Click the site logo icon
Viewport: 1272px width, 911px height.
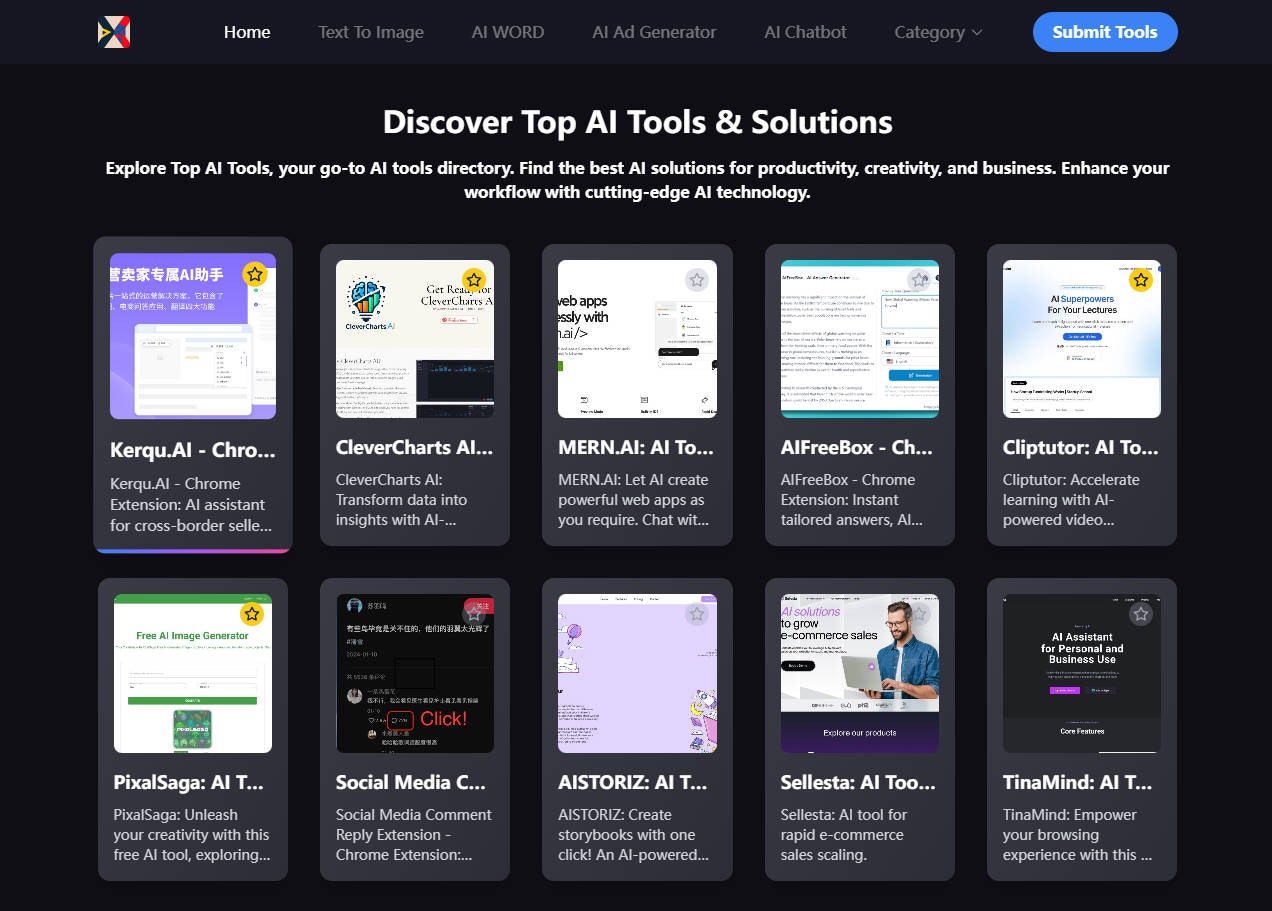click(114, 32)
